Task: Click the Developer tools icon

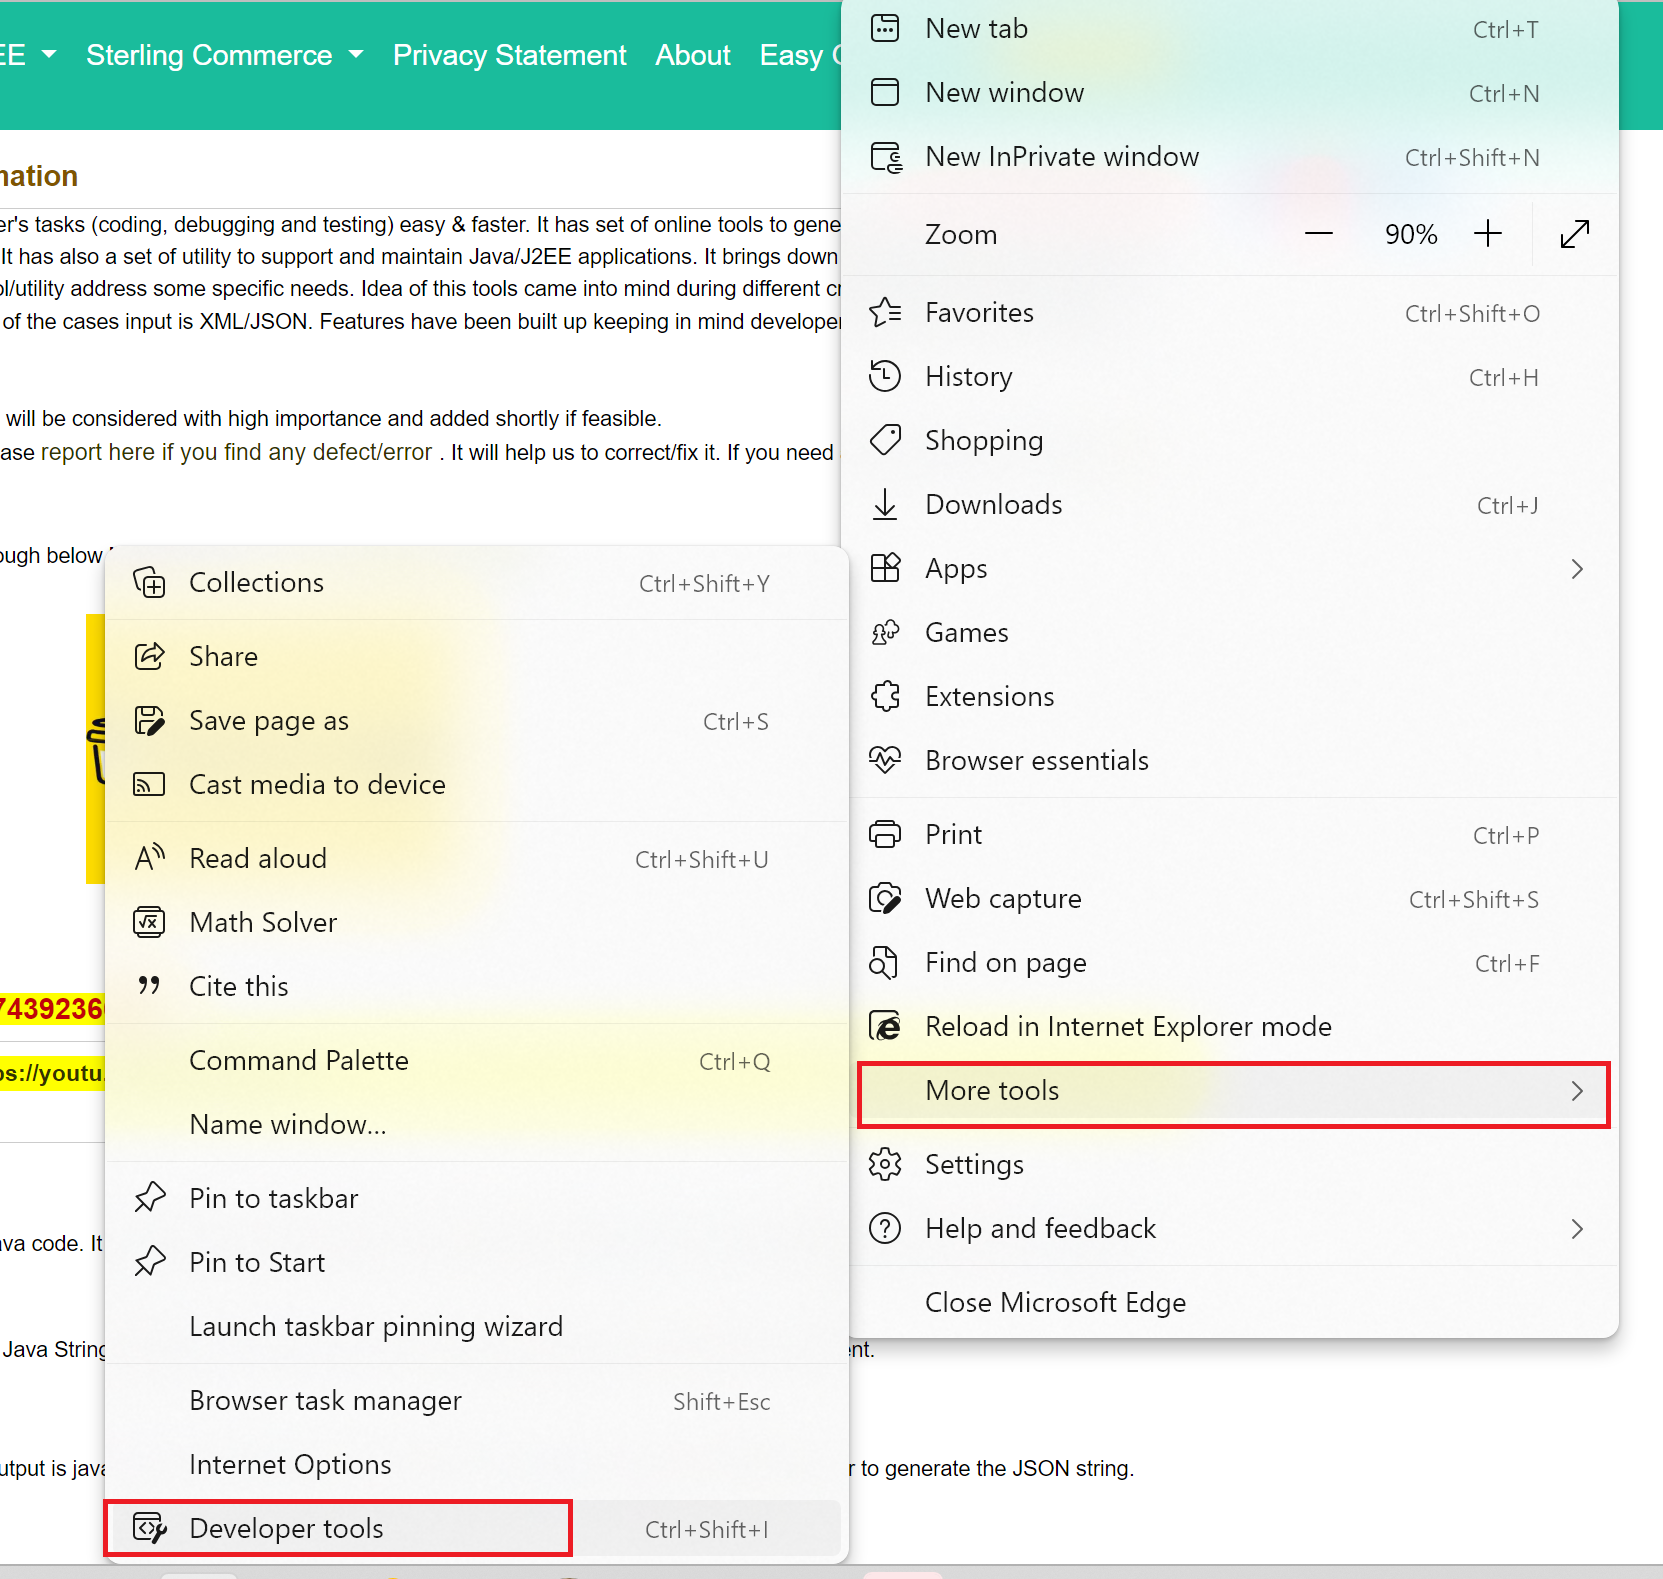Action: coord(150,1528)
